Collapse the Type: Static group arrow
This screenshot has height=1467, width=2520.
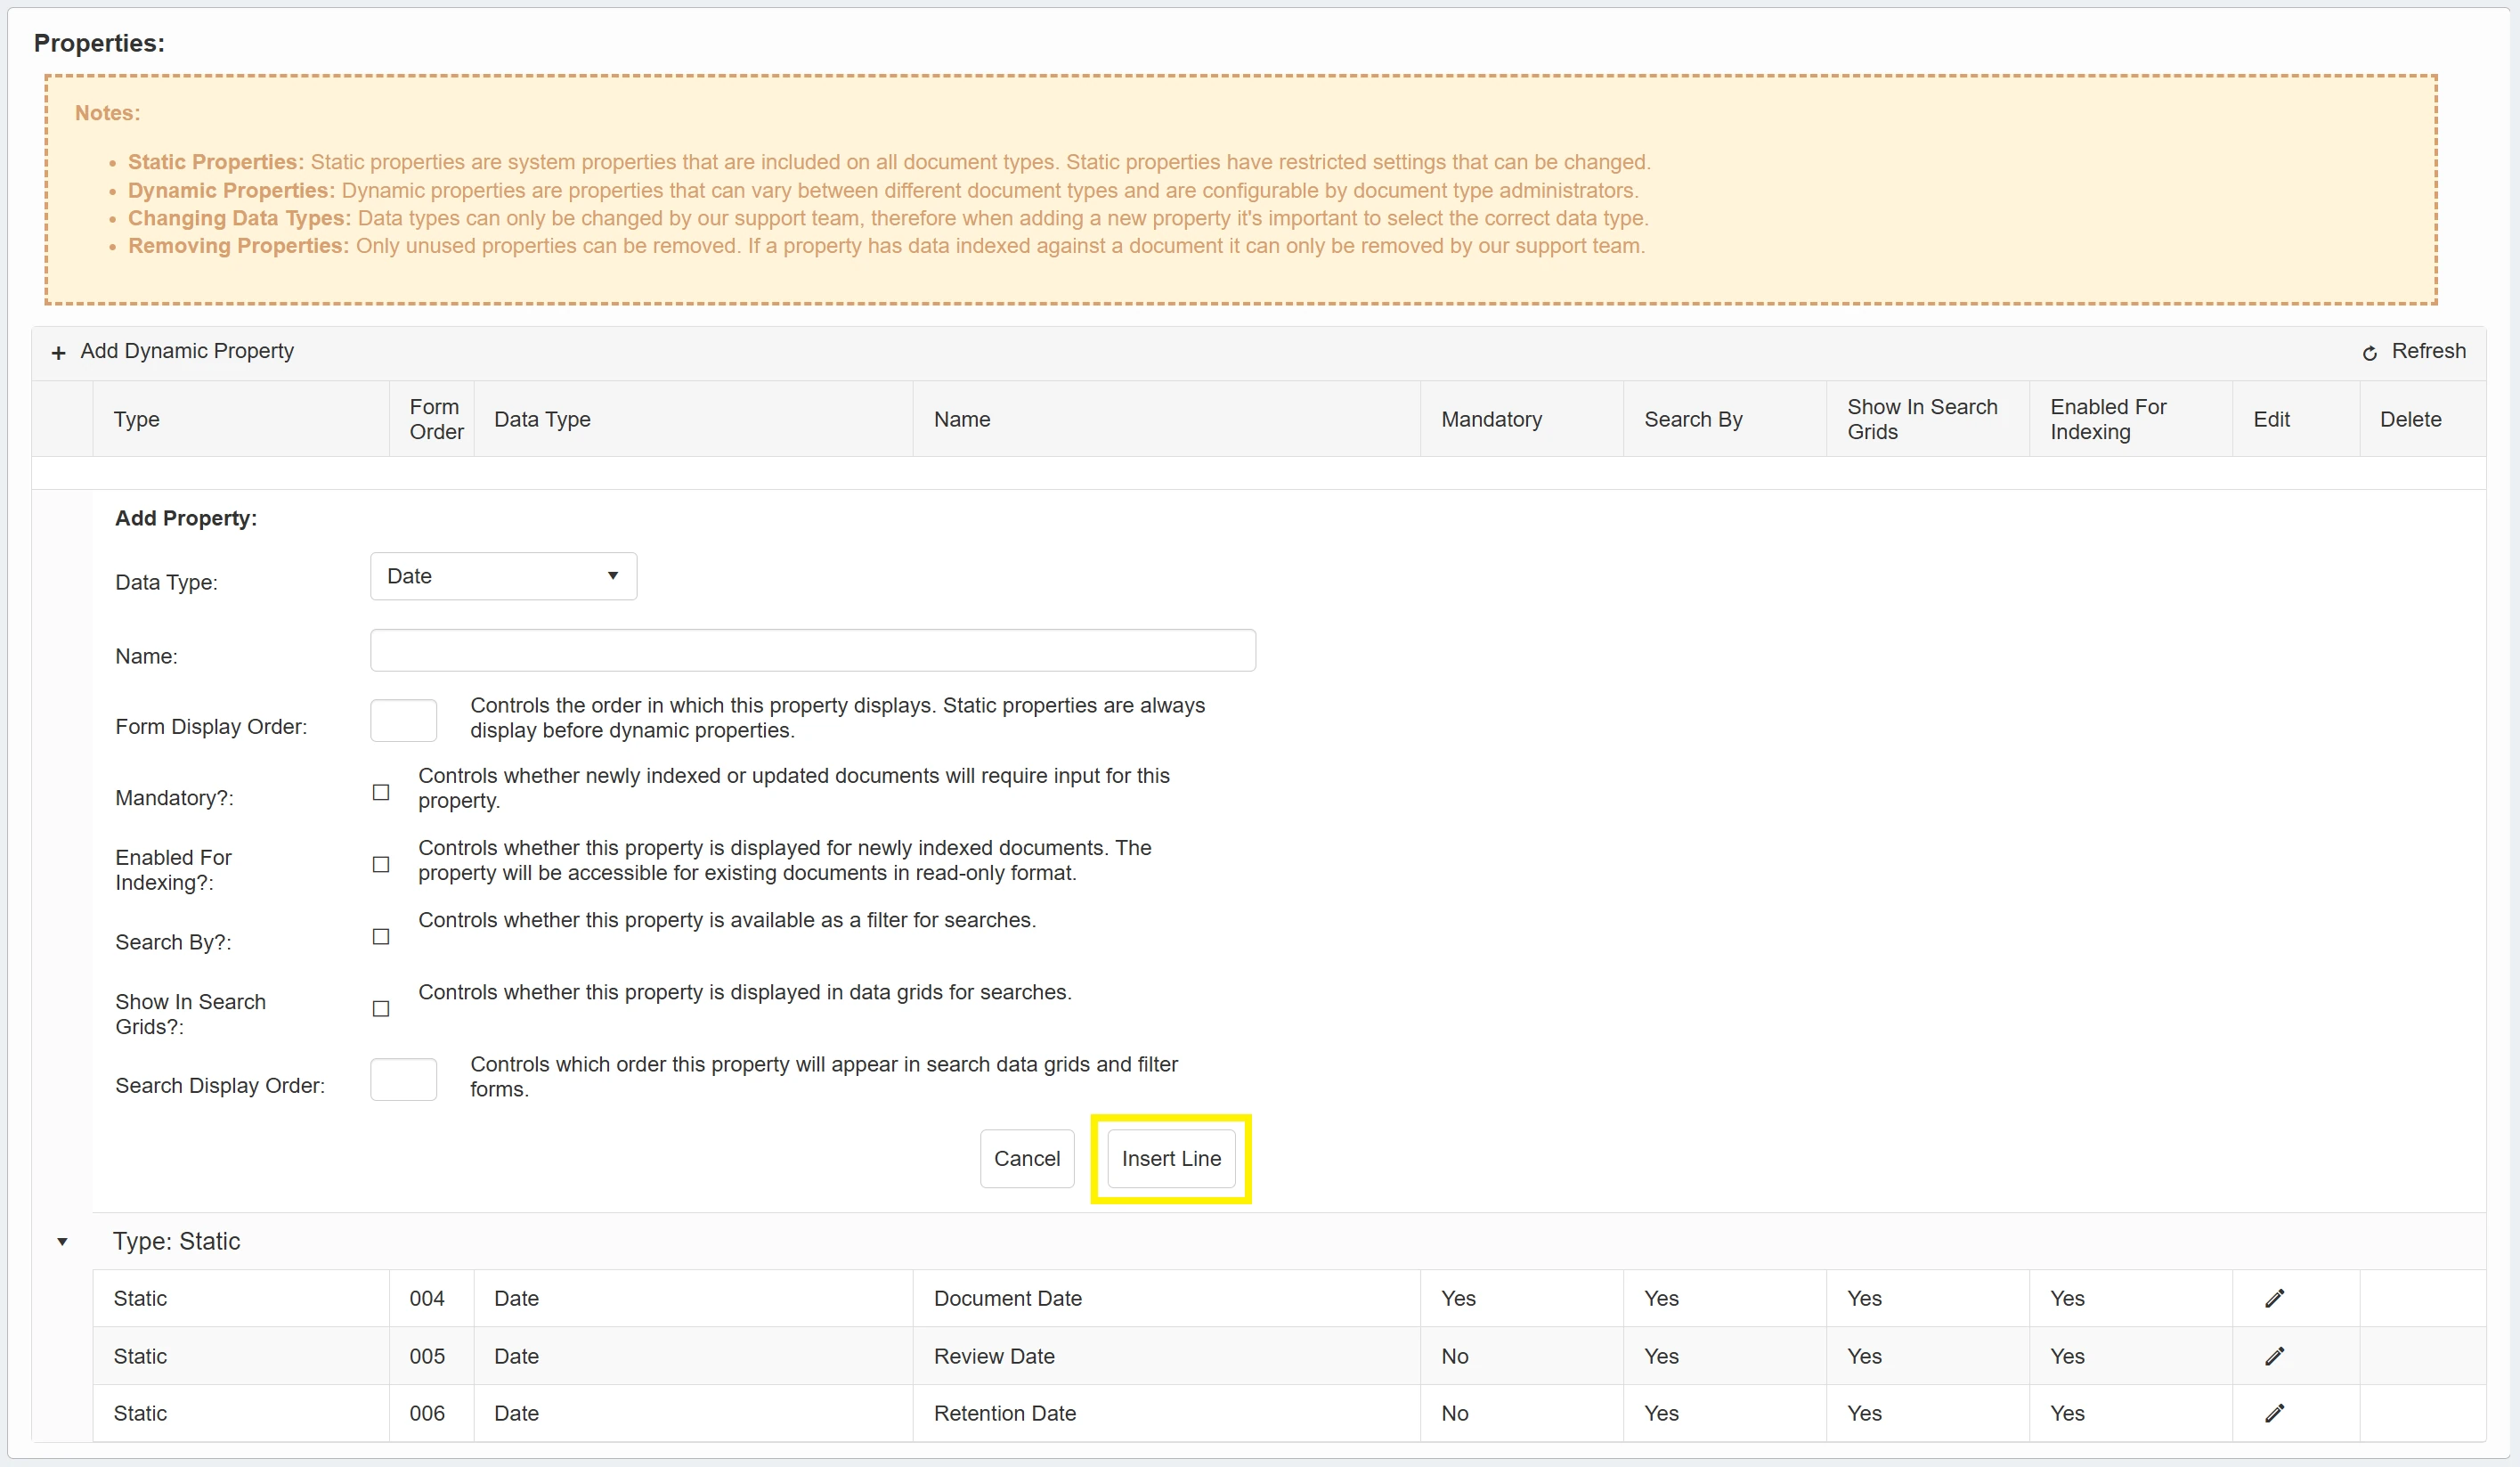(x=62, y=1241)
